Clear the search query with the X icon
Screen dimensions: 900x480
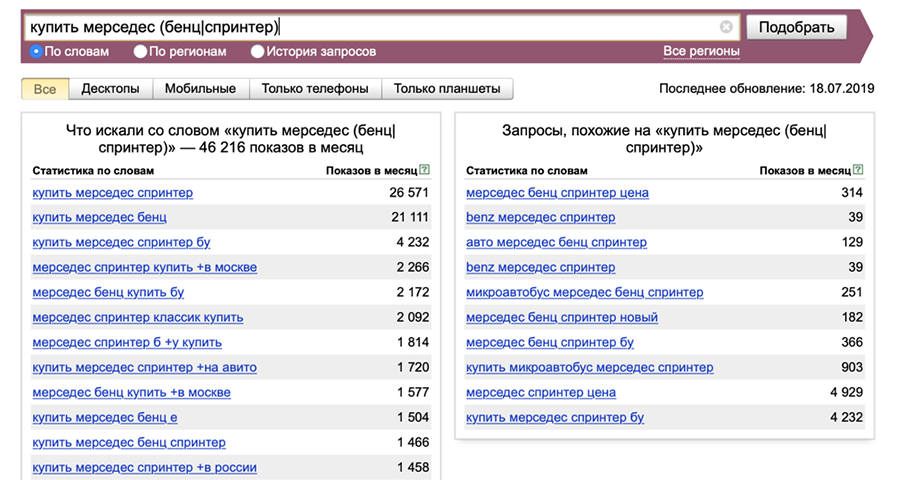[x=726, y=27]
